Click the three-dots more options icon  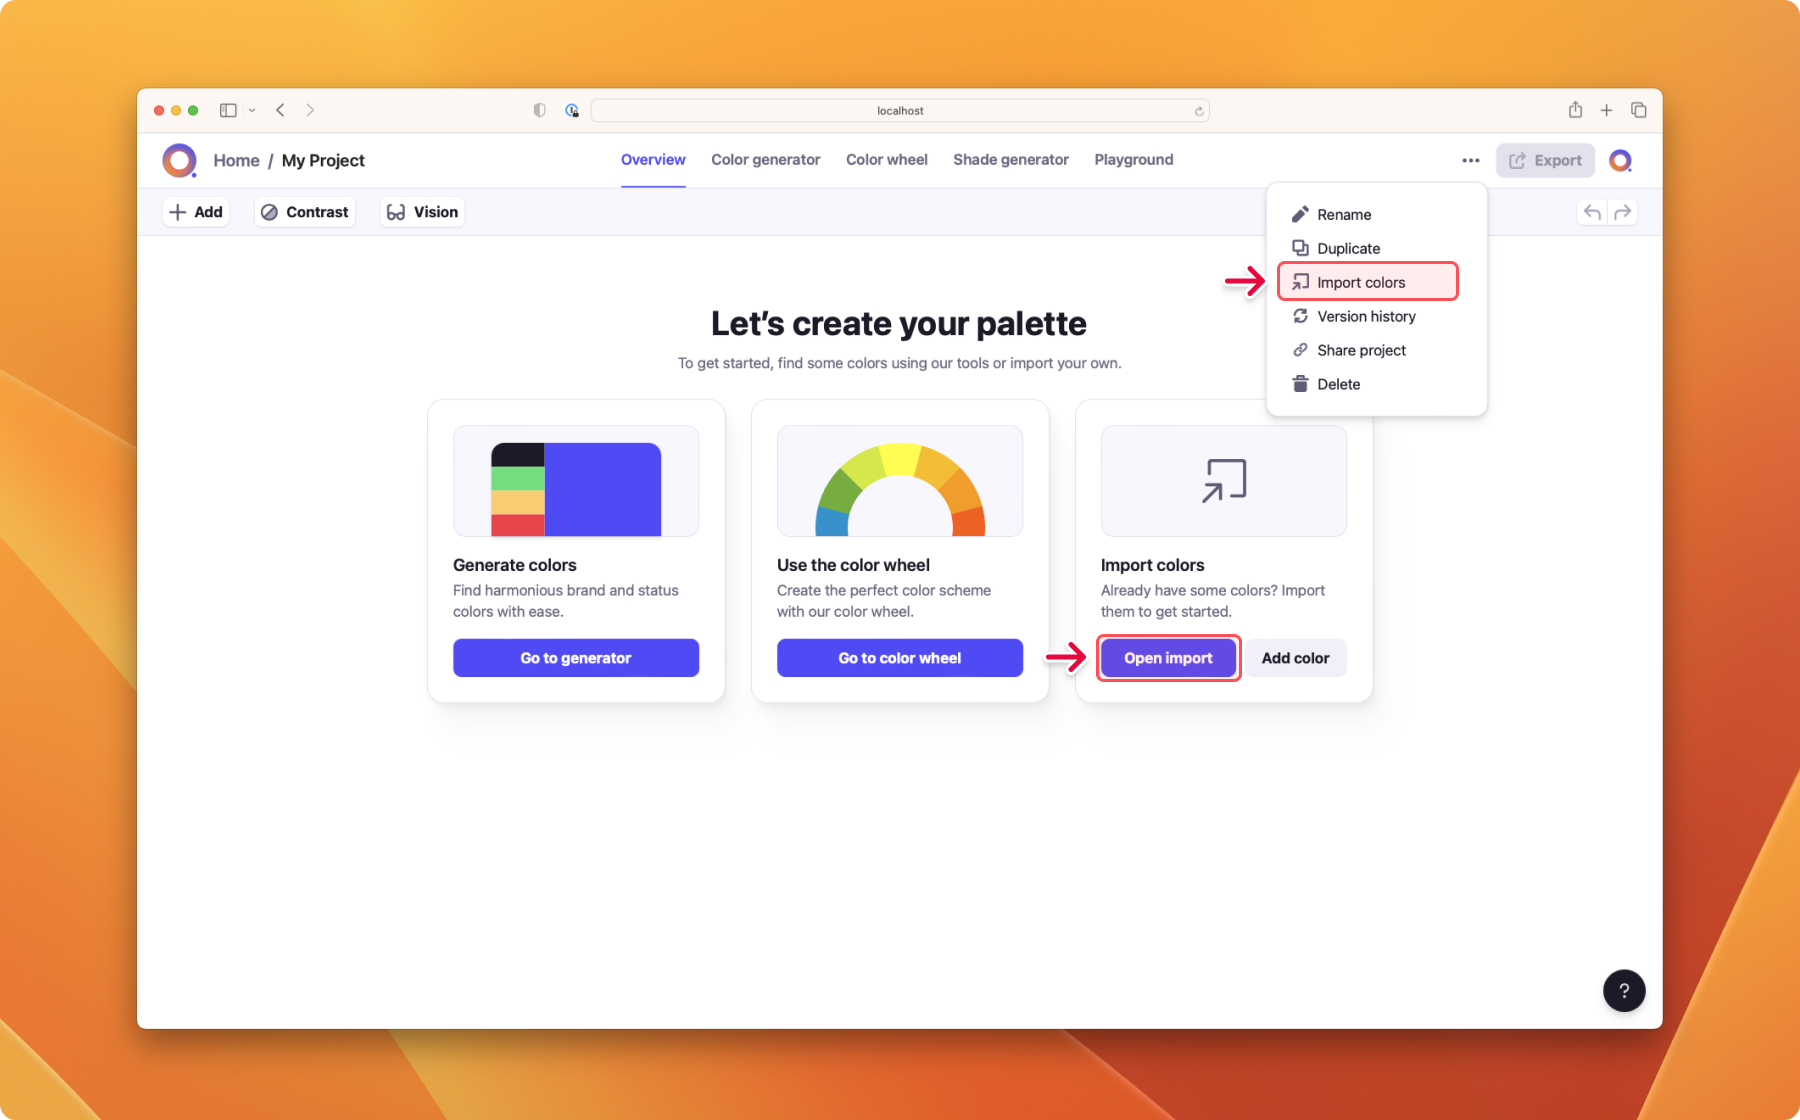[x=1470, y=160]
